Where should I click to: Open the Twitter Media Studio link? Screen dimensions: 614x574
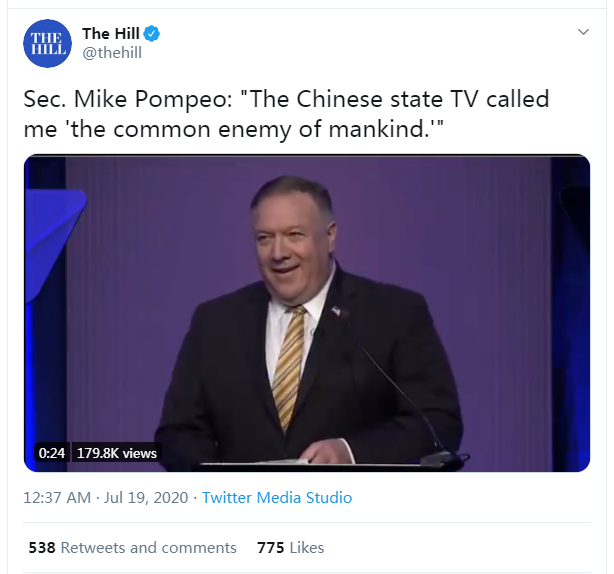pyautogui.click(x=277, y=497)
